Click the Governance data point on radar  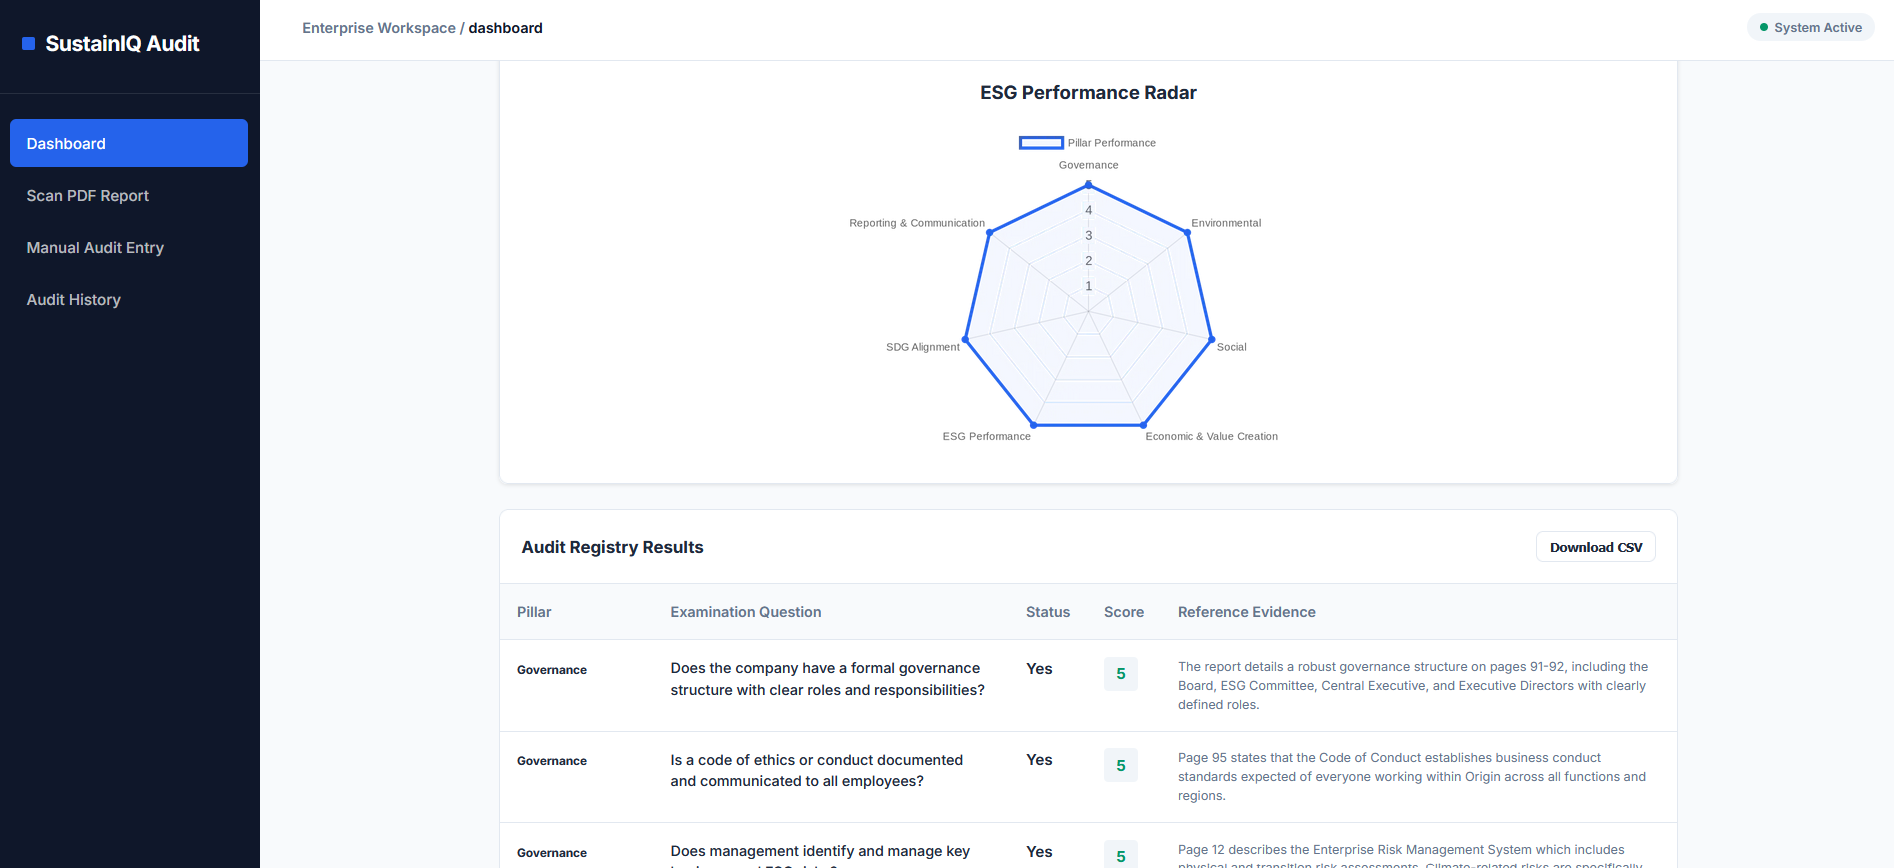click(x=1089, y=185)
